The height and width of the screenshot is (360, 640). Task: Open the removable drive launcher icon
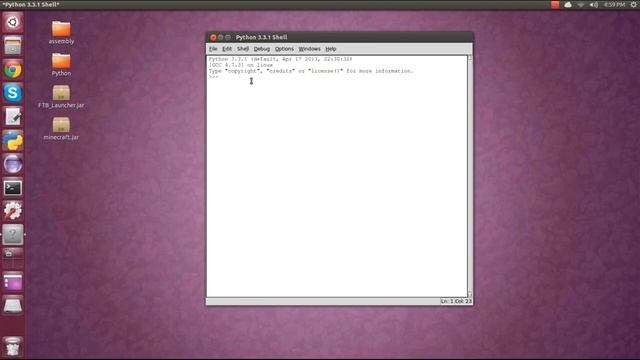point(13,304)
